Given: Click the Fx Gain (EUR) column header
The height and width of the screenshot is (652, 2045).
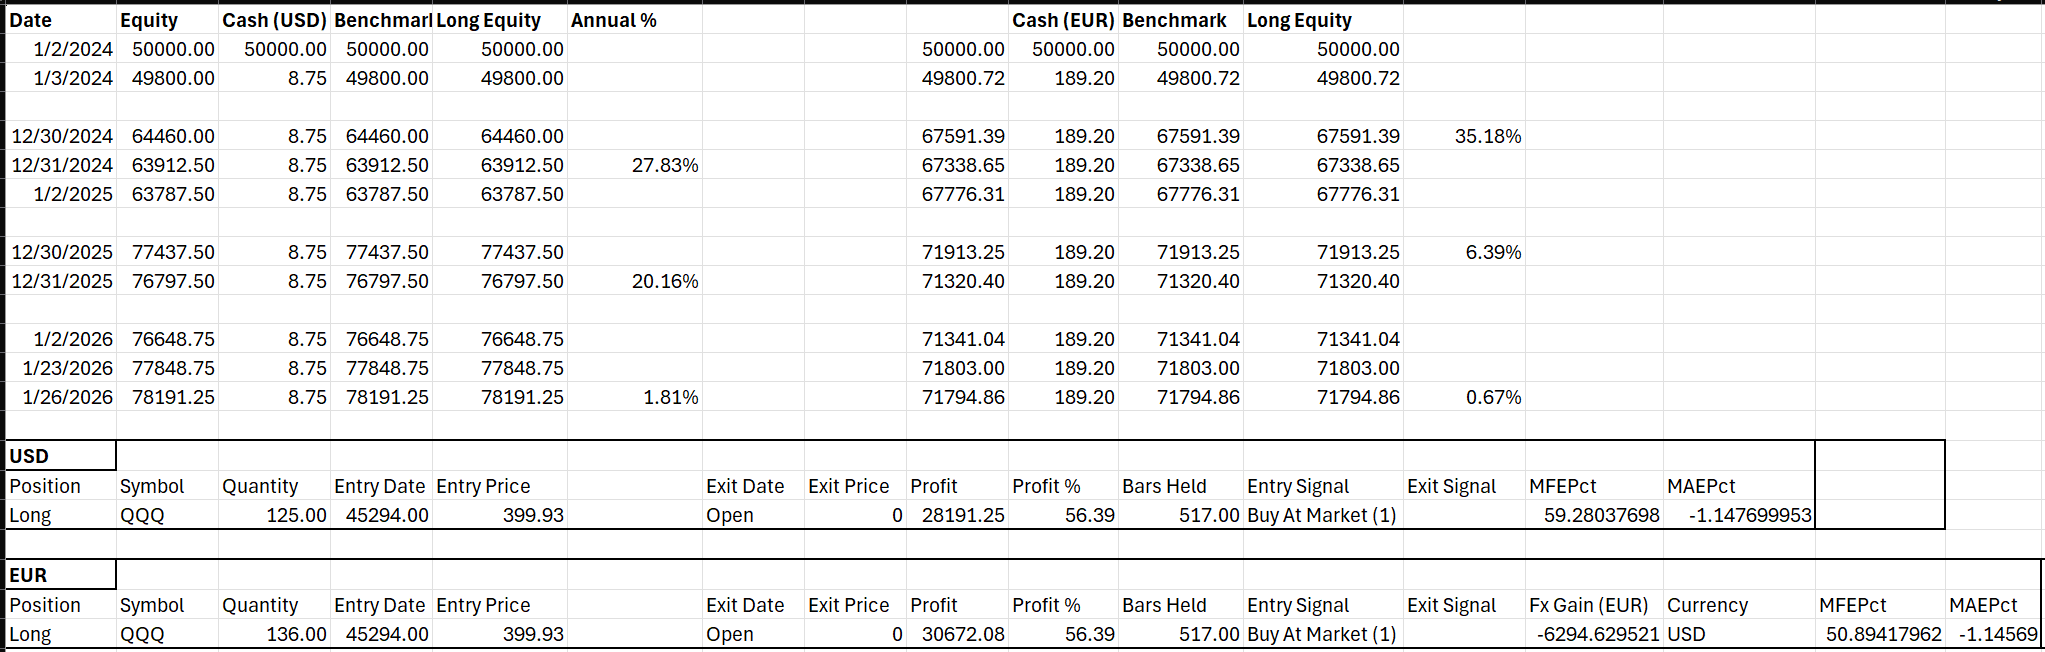Looking at the screenshot, I should 1588,605.
